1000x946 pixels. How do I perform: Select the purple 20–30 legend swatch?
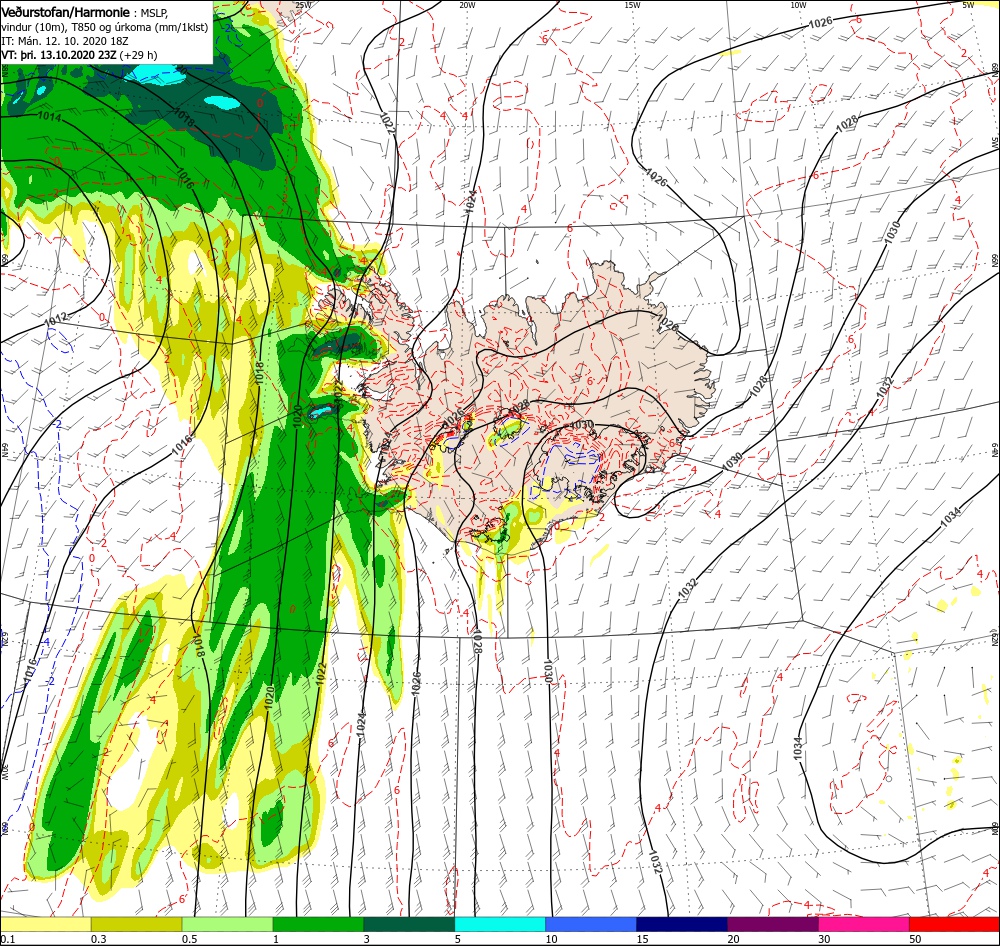pyautogui.click(x=773, y=924)
